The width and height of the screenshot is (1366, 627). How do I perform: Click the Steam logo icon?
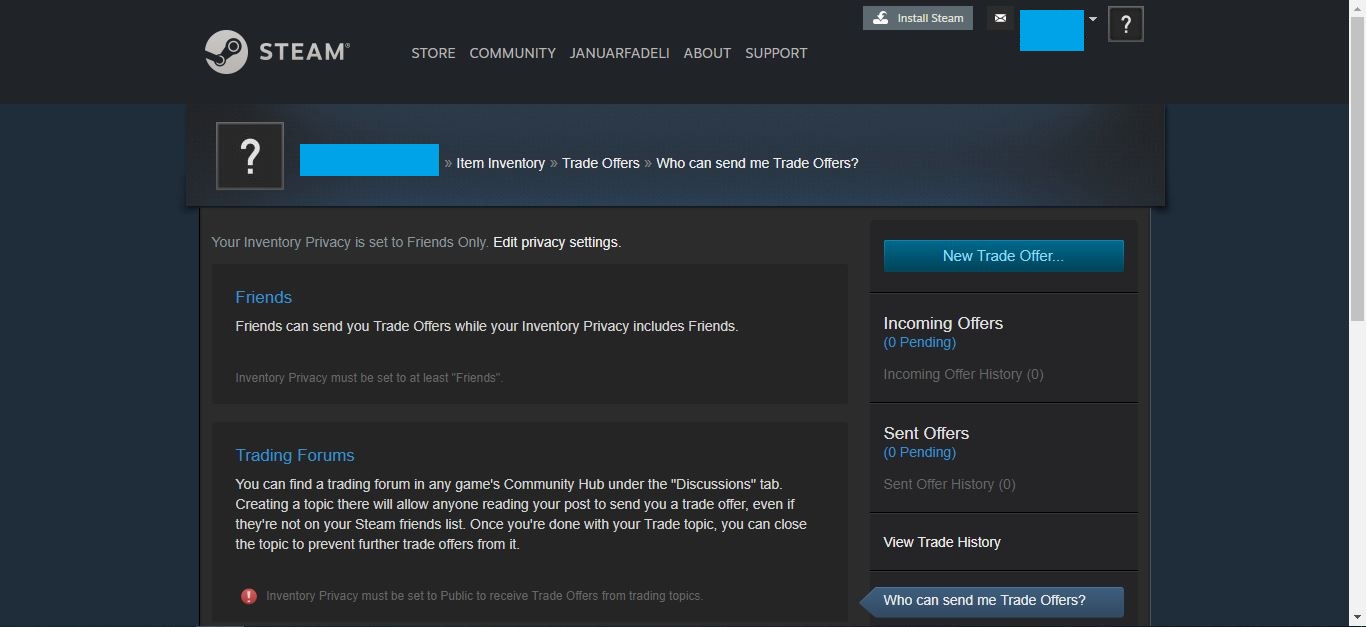click(x=227, y=52)
